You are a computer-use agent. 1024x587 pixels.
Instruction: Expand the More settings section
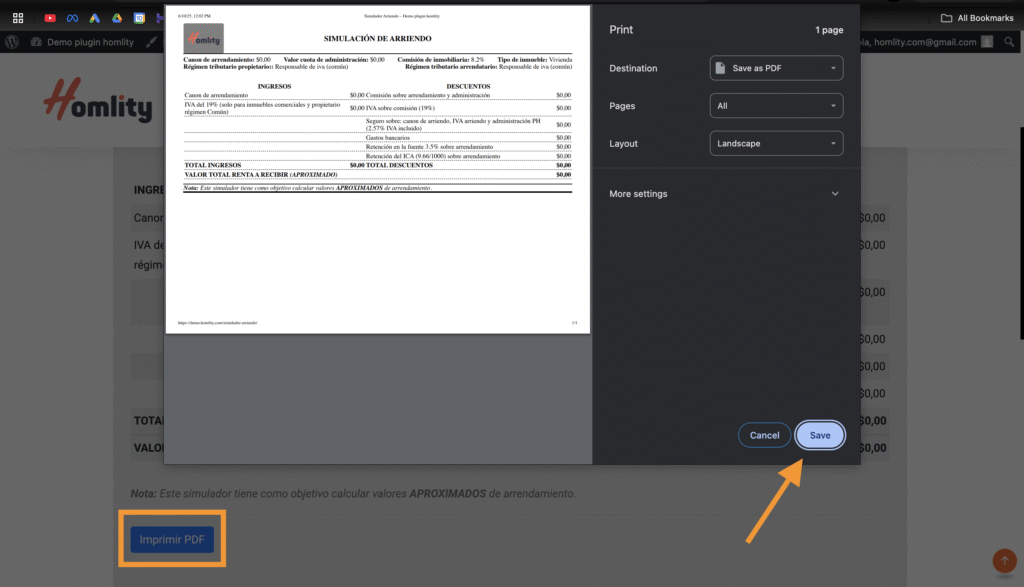tap(724, 194)
